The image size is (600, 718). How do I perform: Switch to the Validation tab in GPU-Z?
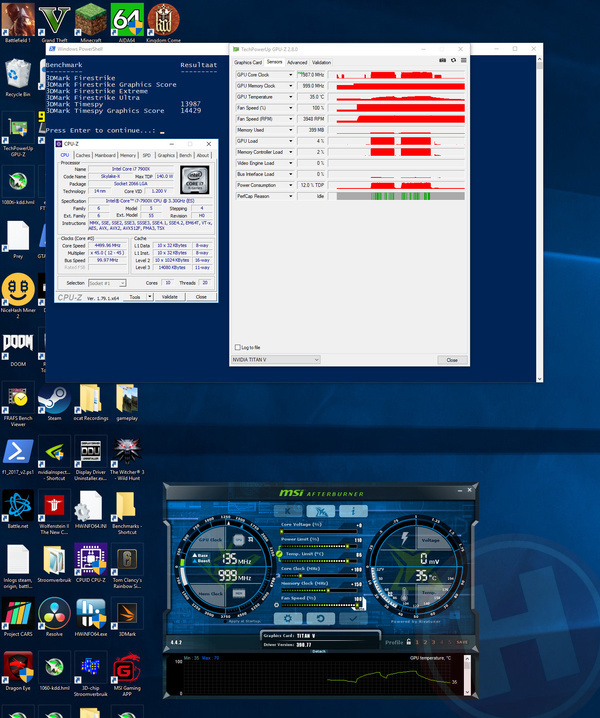(321, 62)
